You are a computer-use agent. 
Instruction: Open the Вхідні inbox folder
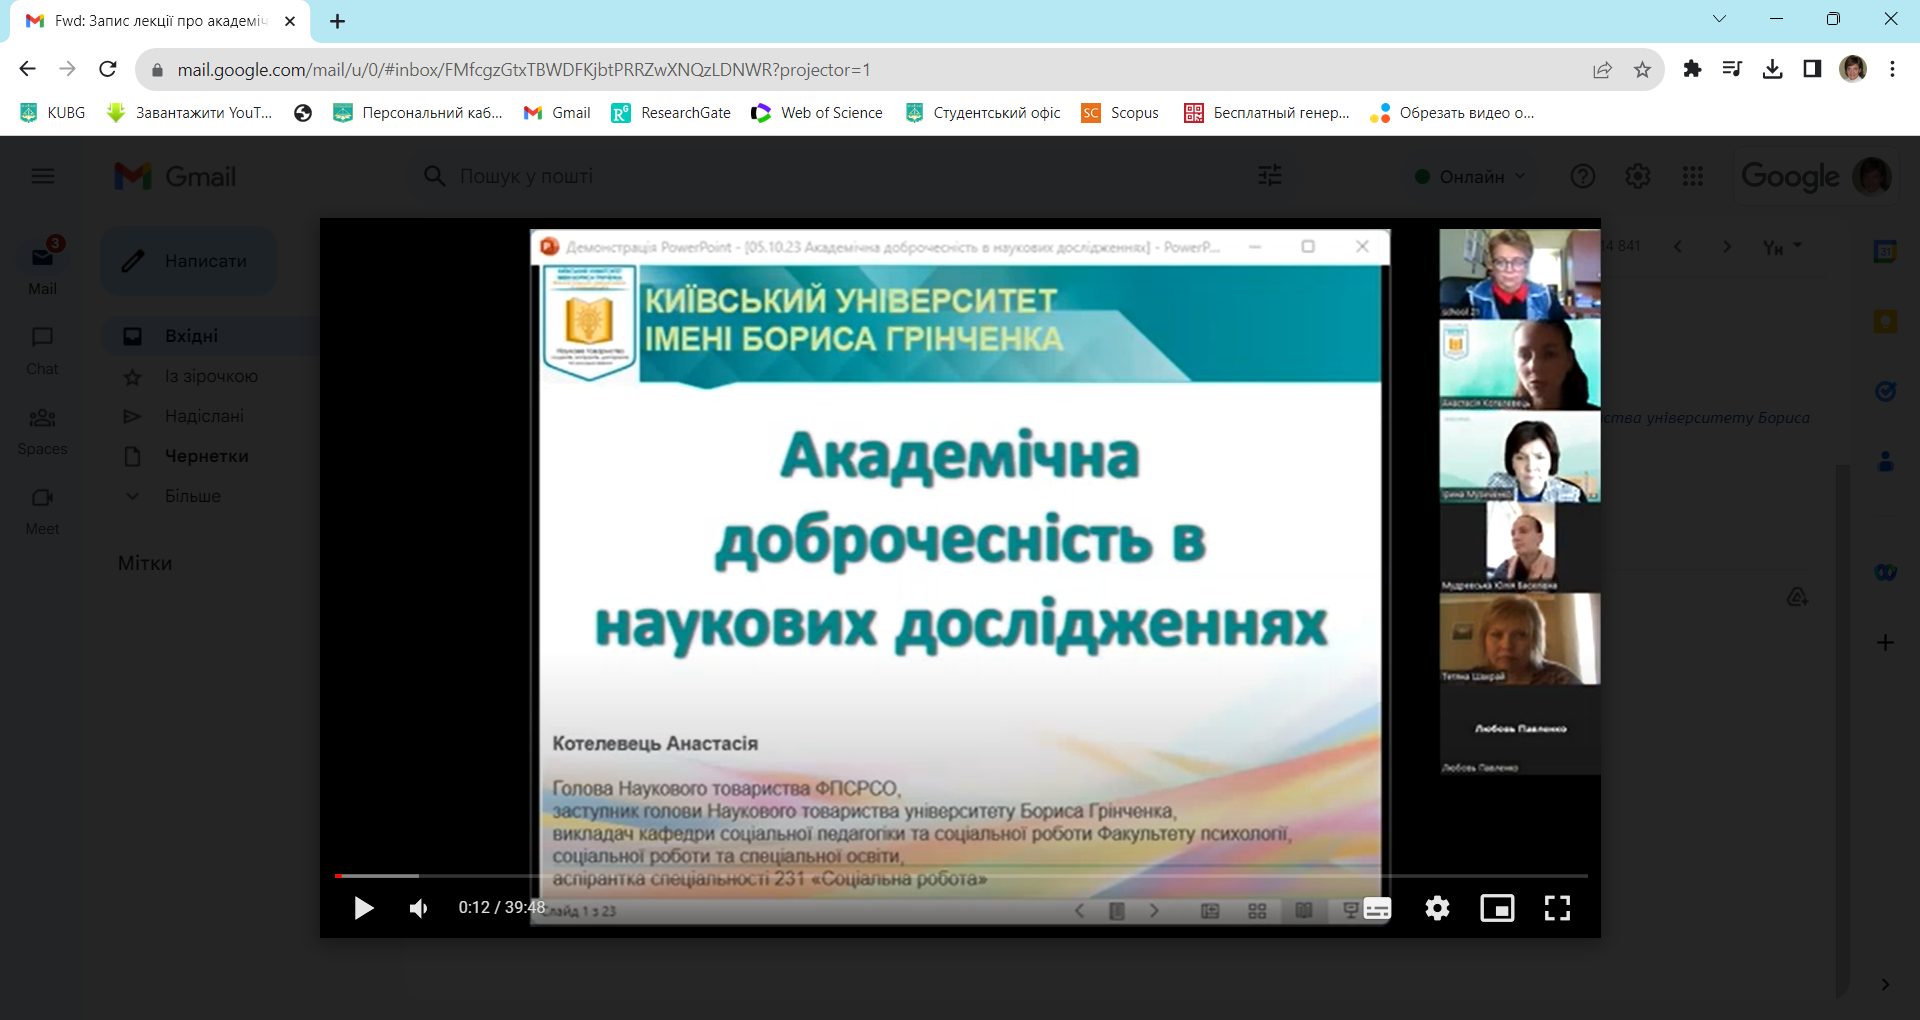point(191,336)
